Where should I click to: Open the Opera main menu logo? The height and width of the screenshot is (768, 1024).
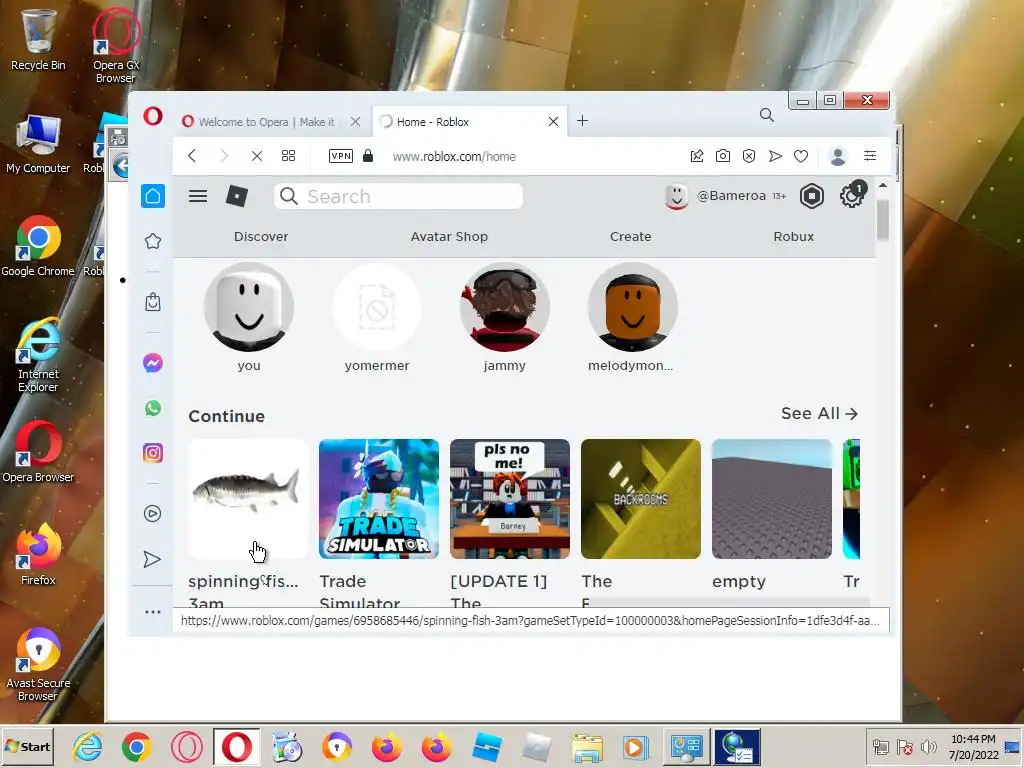153,116
